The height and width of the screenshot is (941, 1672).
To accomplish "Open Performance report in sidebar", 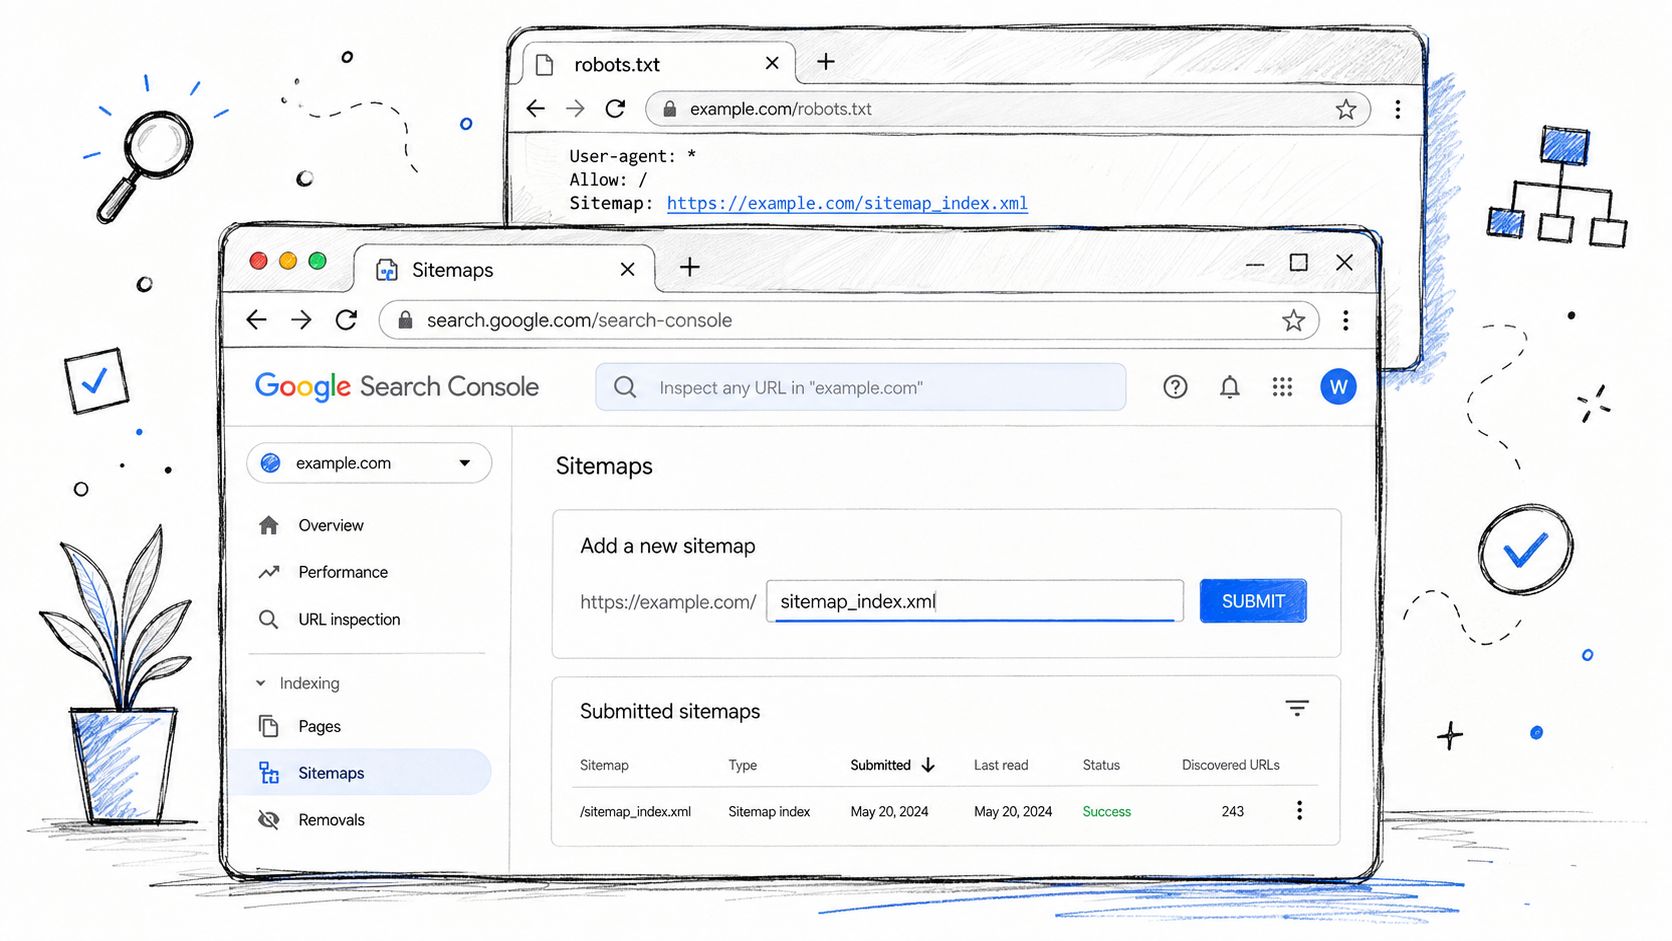I will pos(342,572).
